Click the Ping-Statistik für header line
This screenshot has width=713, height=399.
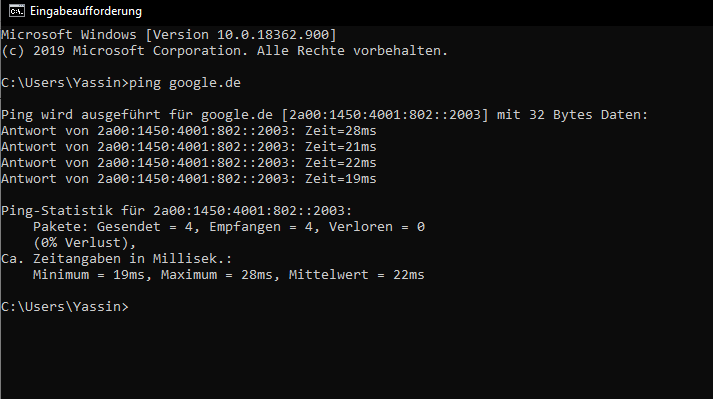[176, 211]
